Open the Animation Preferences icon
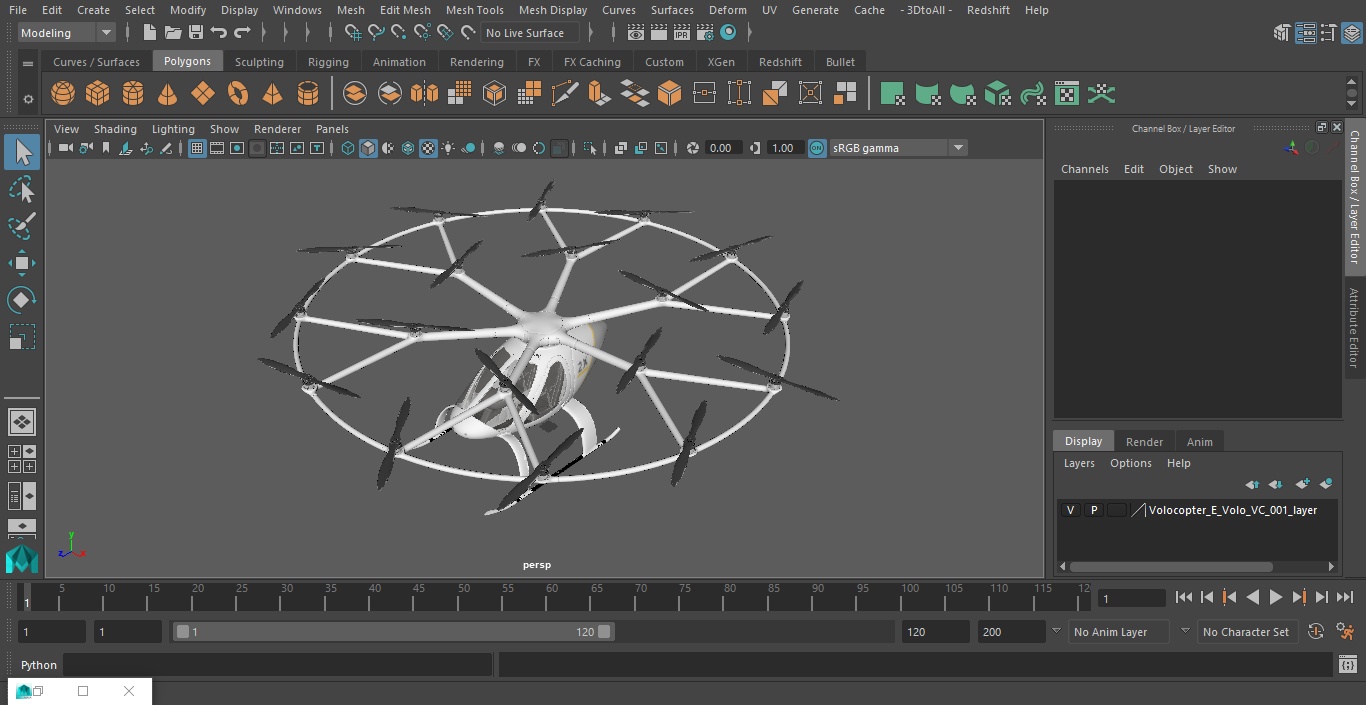Viewport: 1366px width, 705px height. click(x=1345, y=632)
